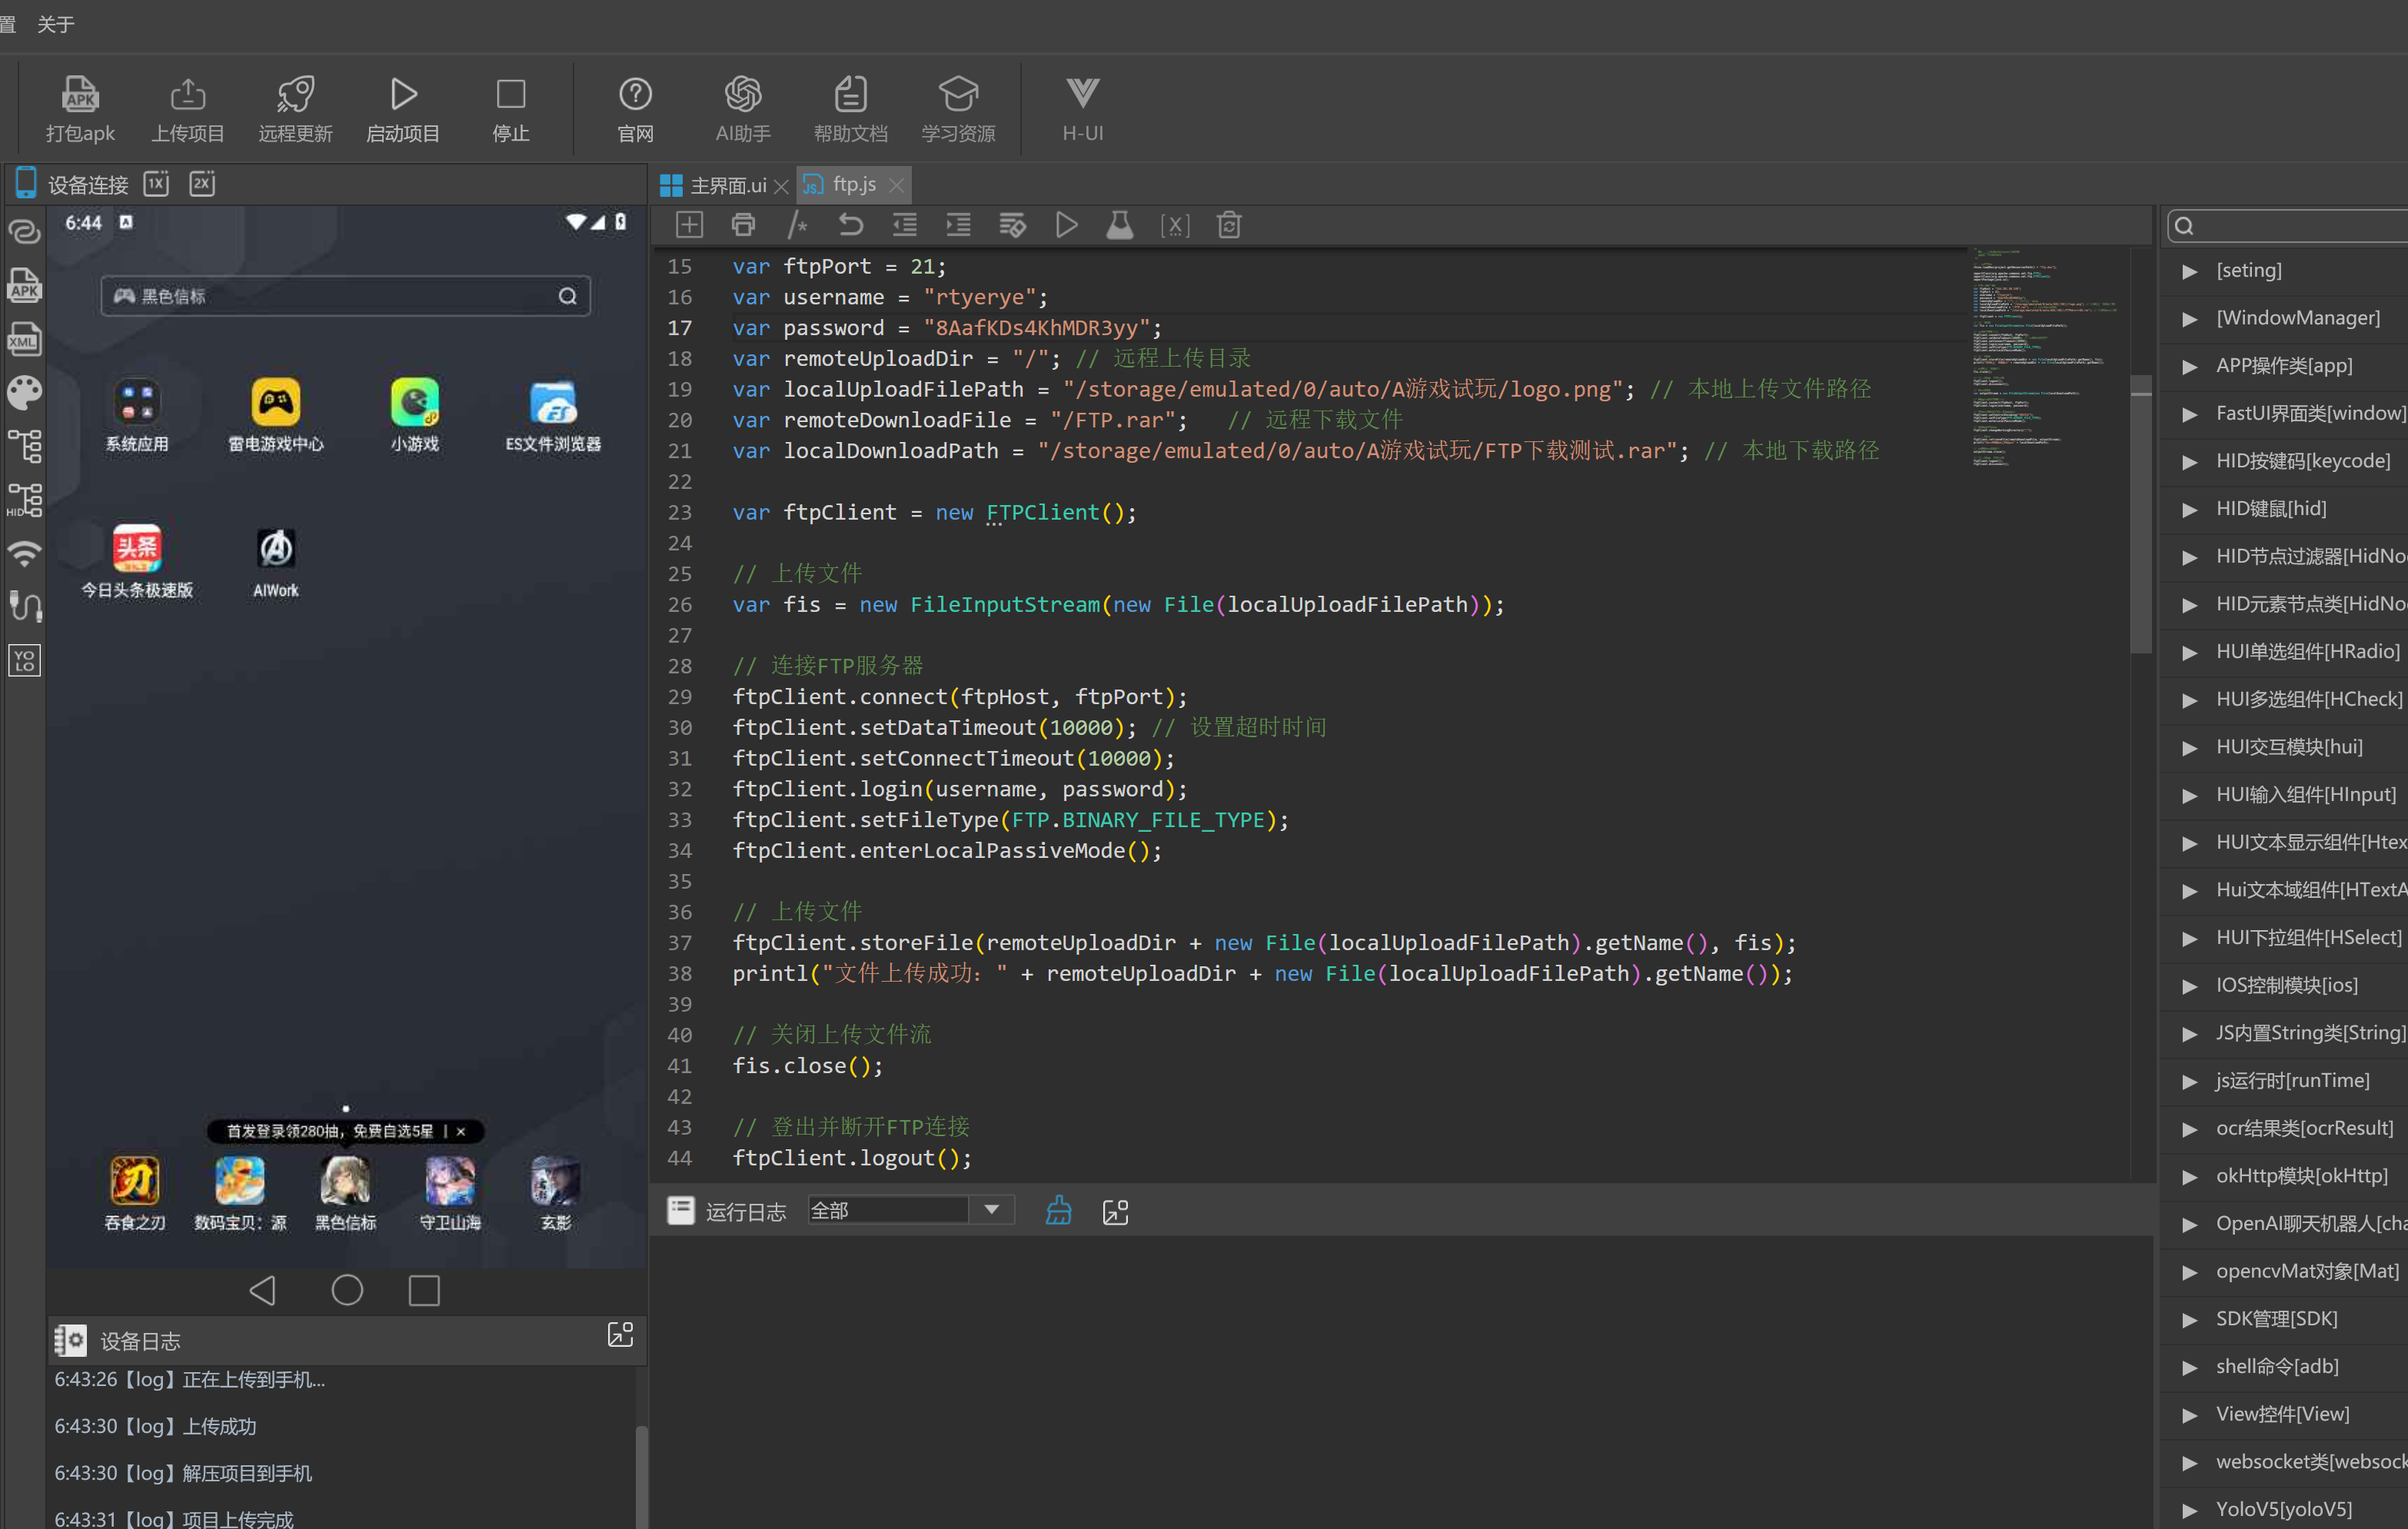Open the 今日头条极速版 app on device
Viewport: 2408px width, 1529px height.
[137, 562]
